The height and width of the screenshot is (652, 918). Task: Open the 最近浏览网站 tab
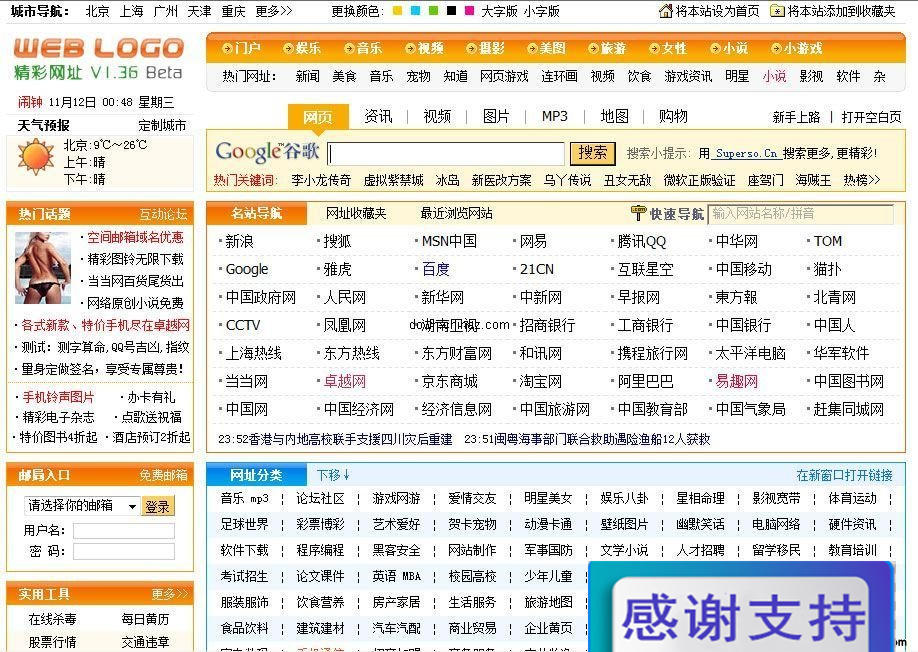tap(457, 213)
